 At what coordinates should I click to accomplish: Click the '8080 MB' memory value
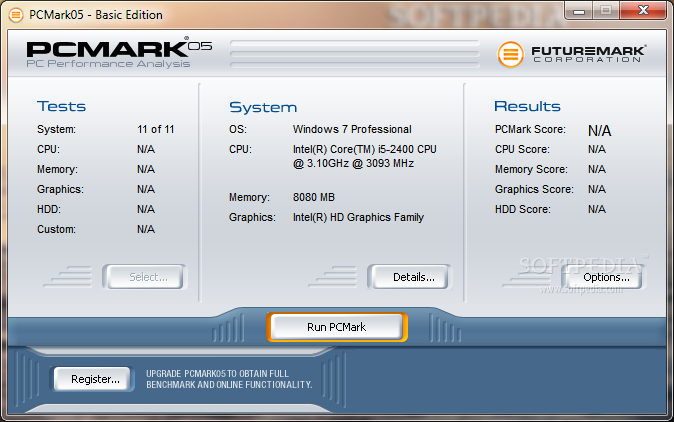(313, 197)
